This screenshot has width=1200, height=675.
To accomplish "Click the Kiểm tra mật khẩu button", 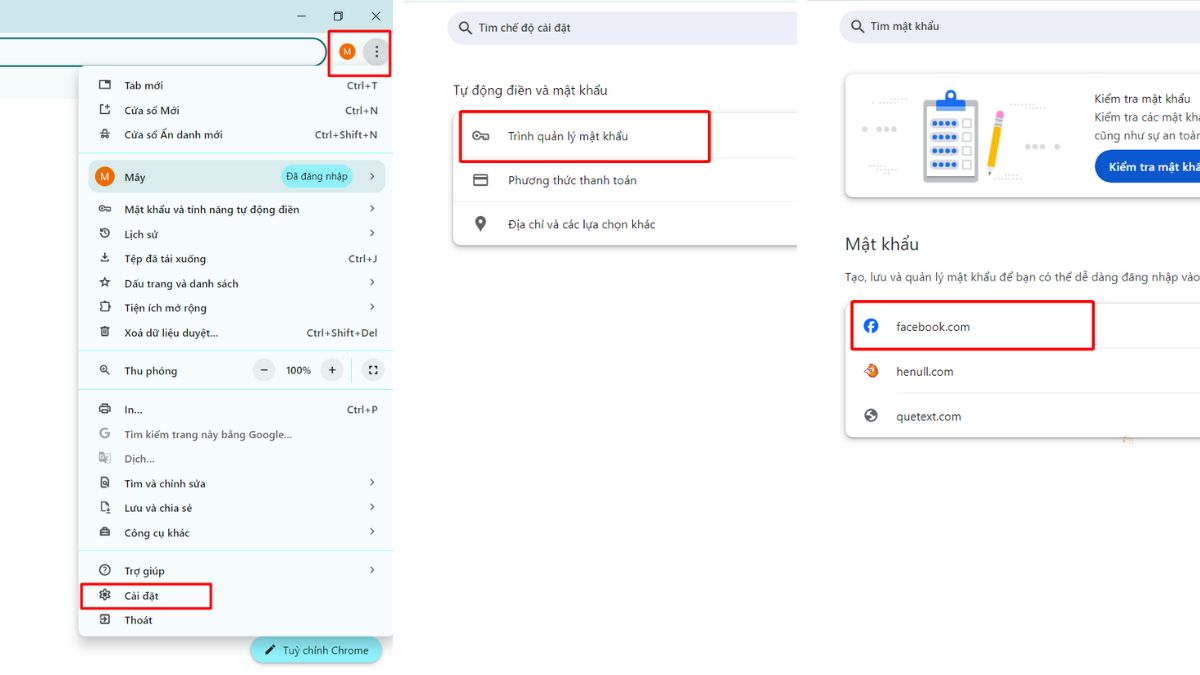I will tap(1150, 167).
